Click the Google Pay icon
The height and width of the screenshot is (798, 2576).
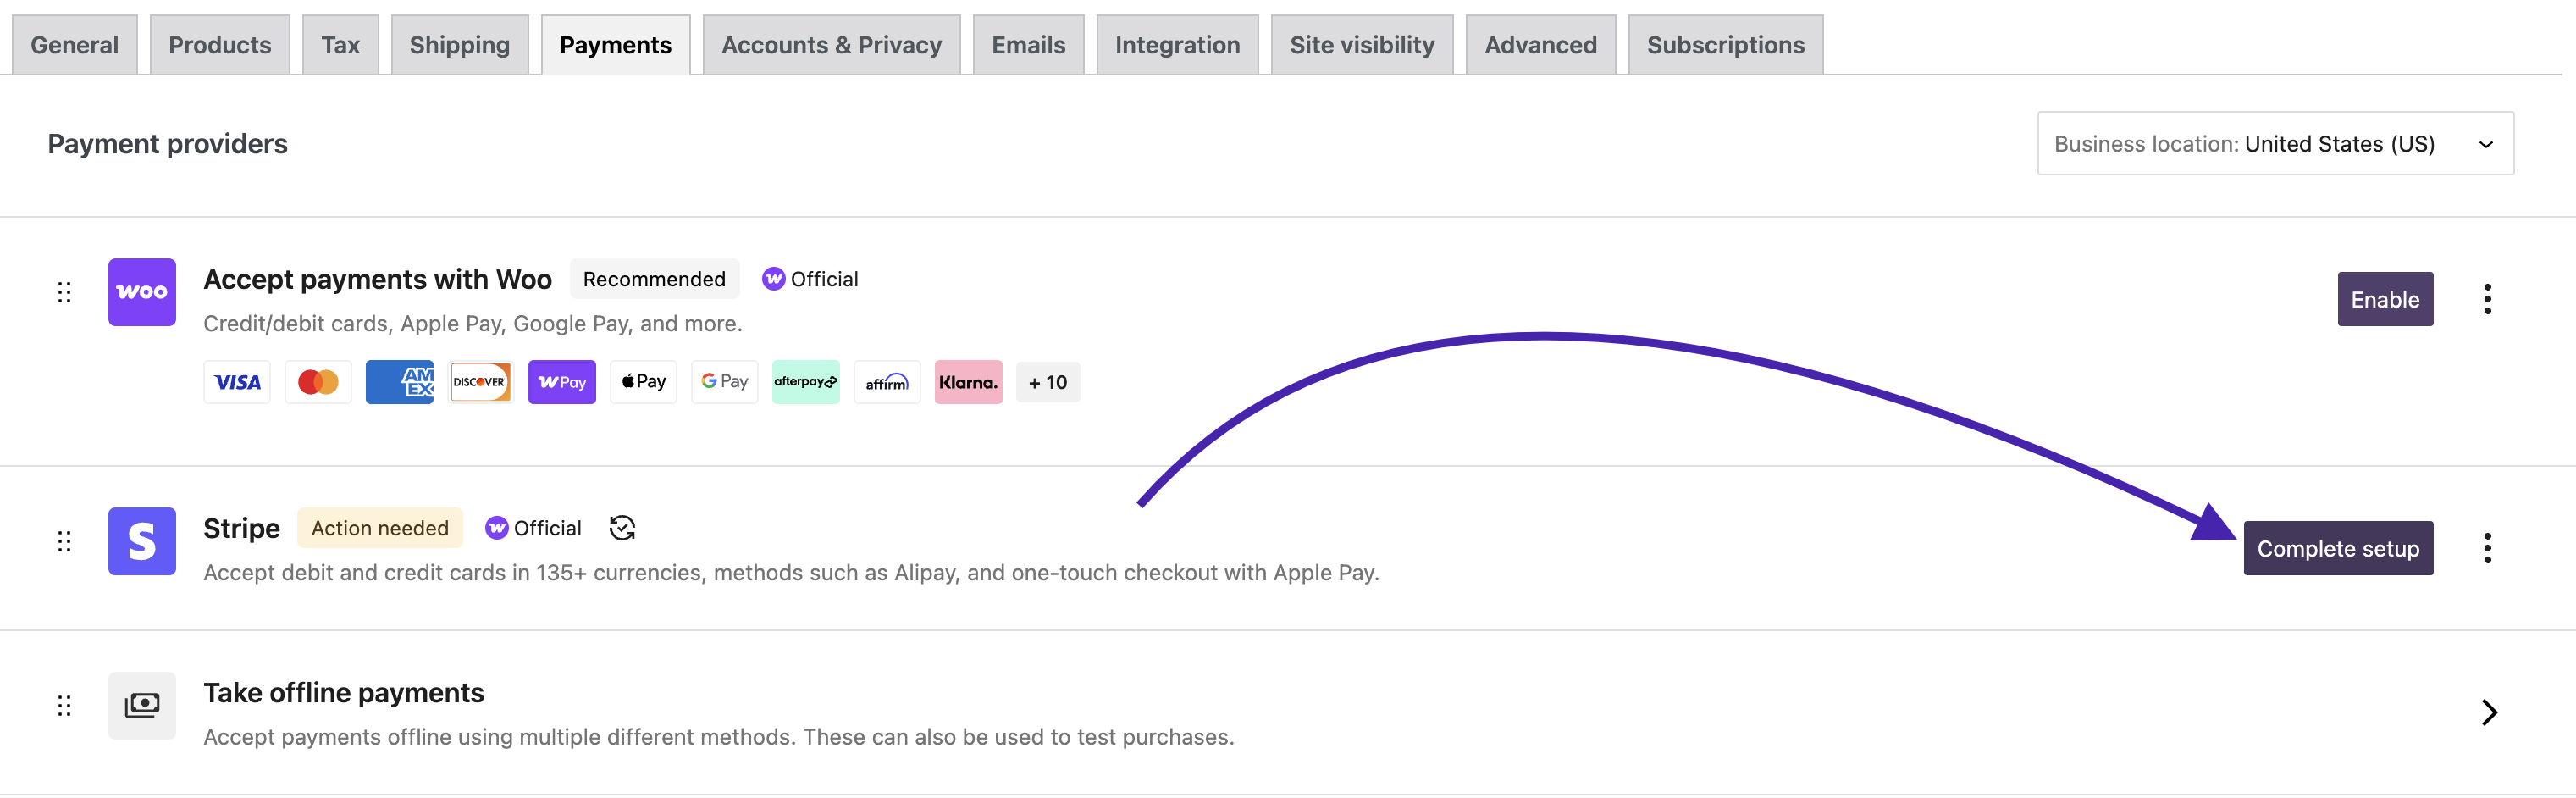point(724,381)
